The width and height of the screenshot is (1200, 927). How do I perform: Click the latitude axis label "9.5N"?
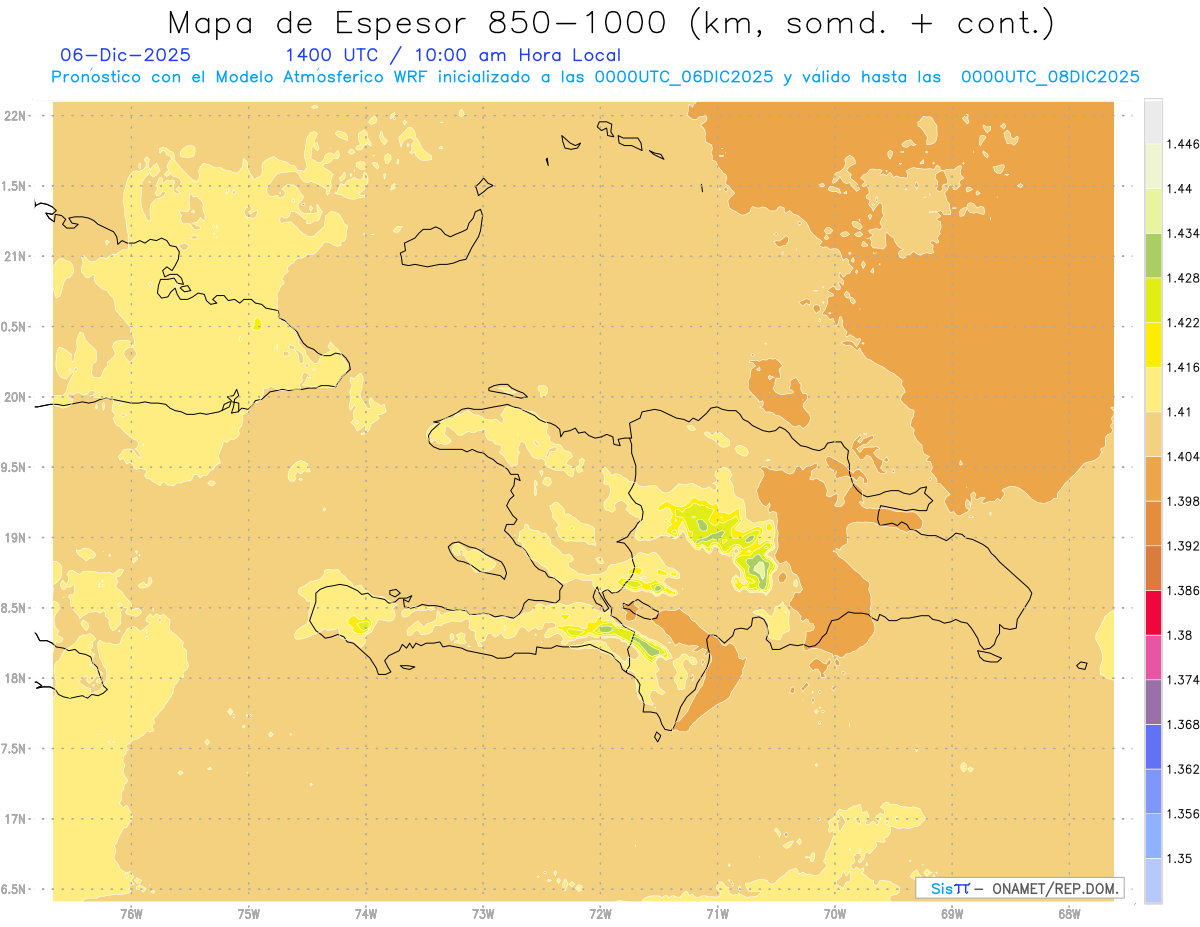click(x=15, y=468)
